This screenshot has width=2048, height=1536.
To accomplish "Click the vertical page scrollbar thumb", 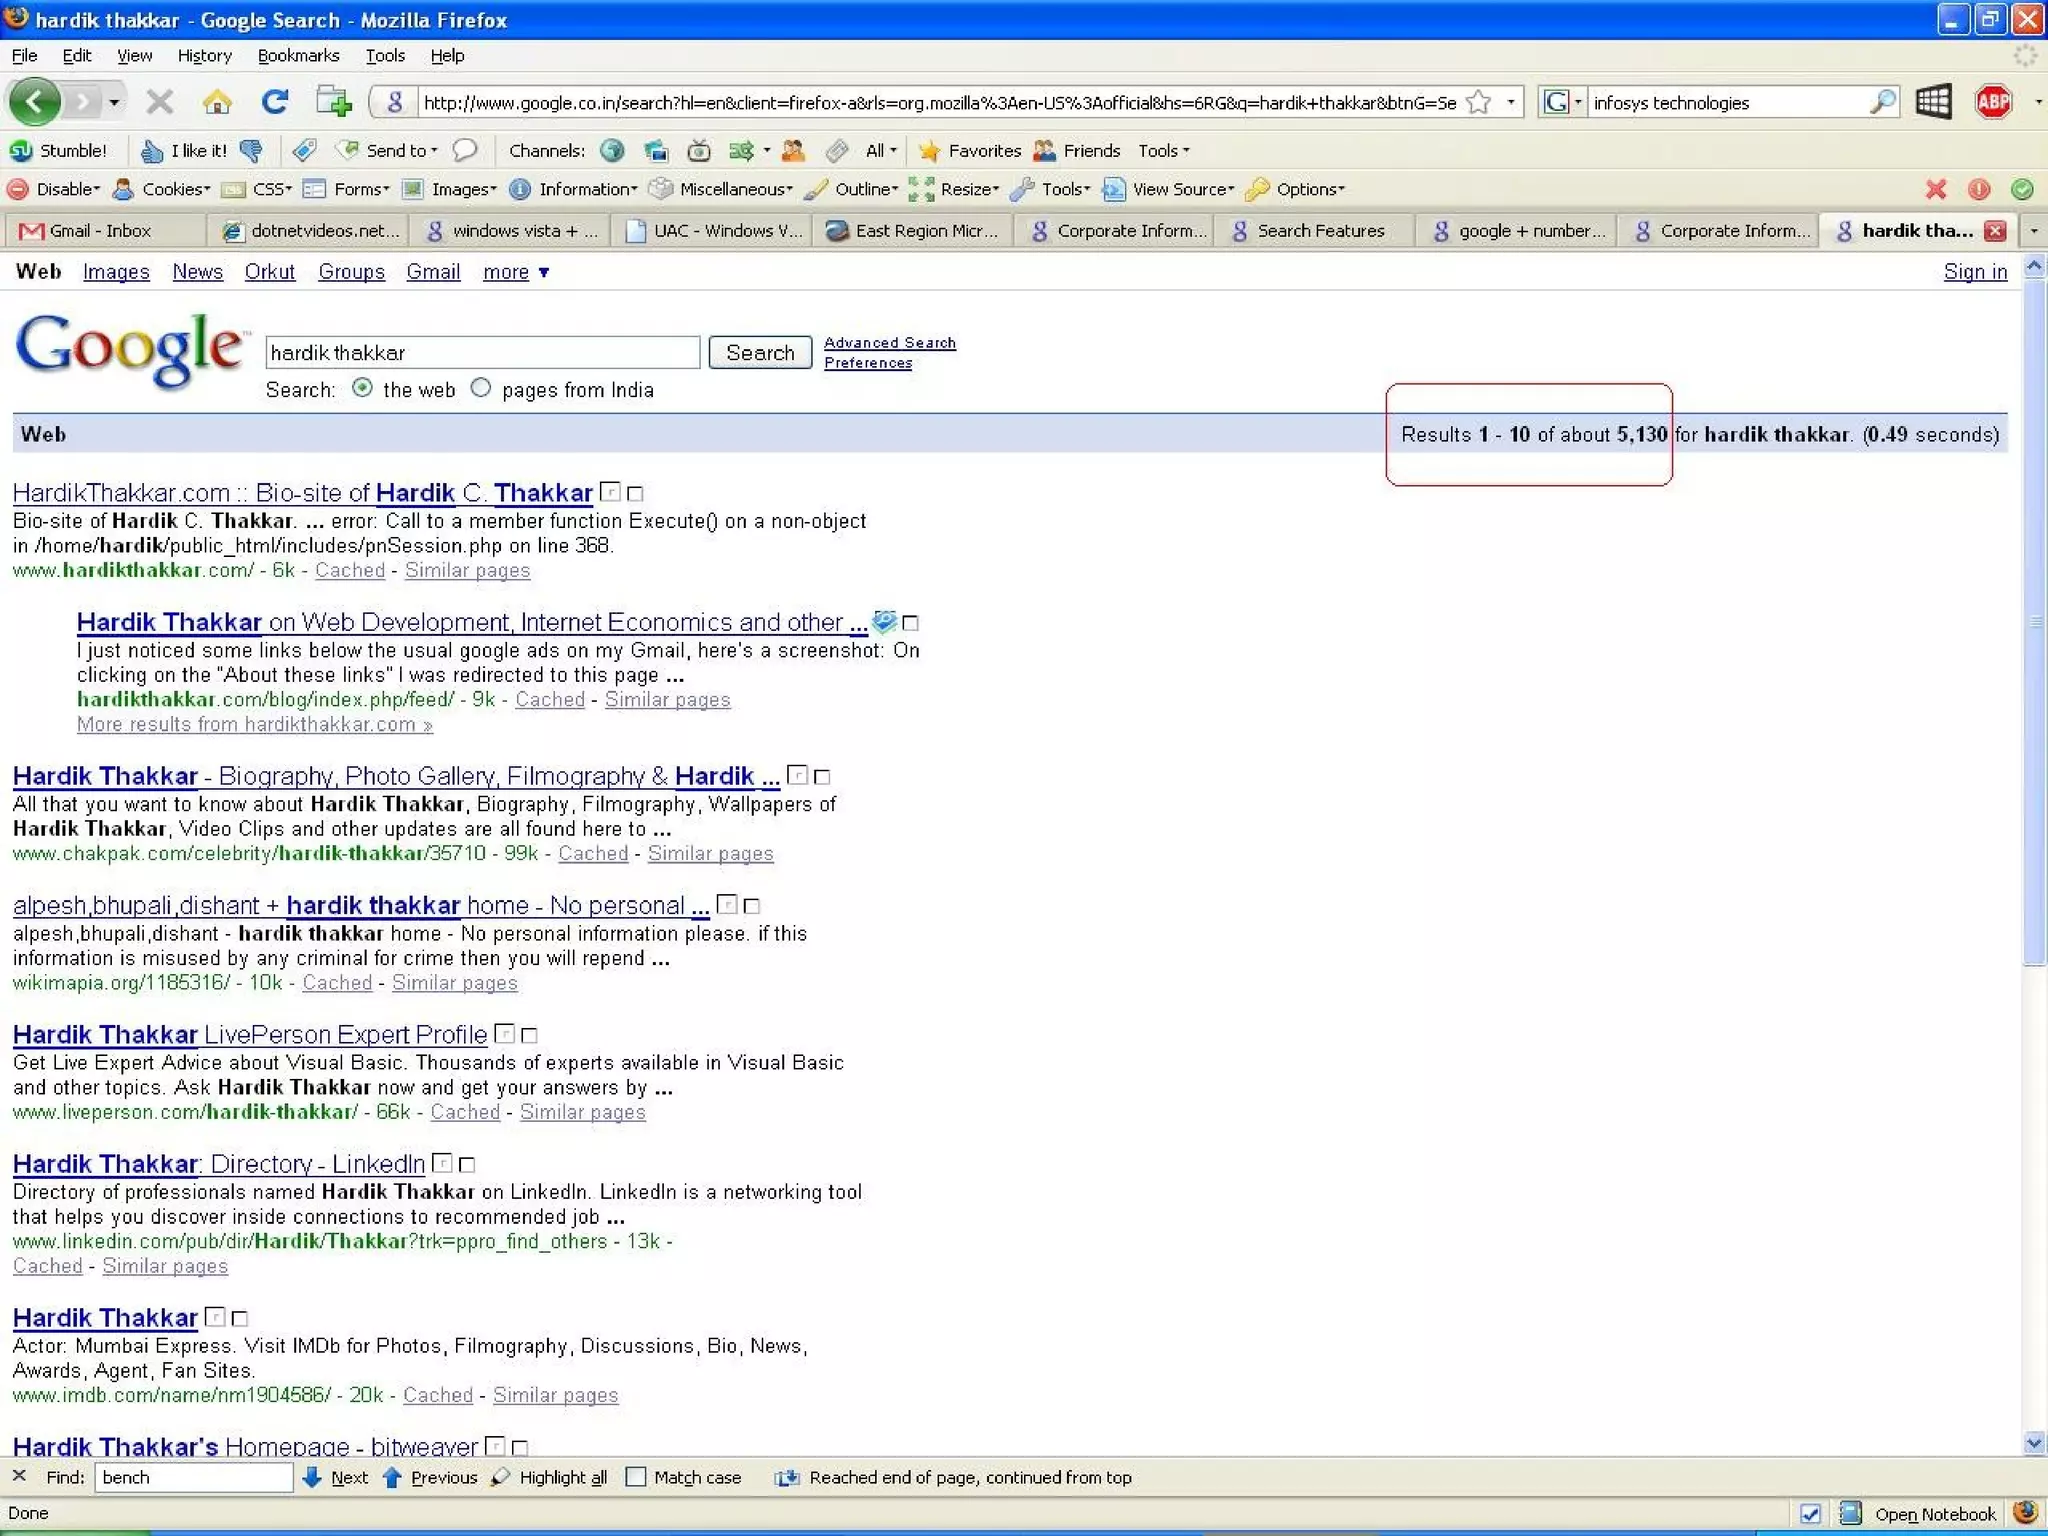I will coord(2033,620).
